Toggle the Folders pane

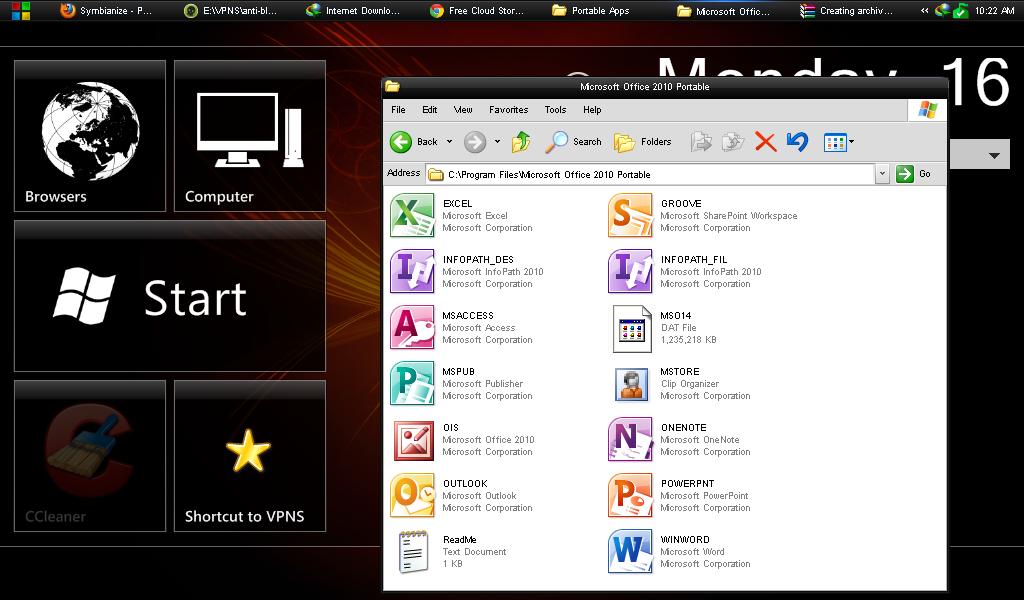coord(643,142)
